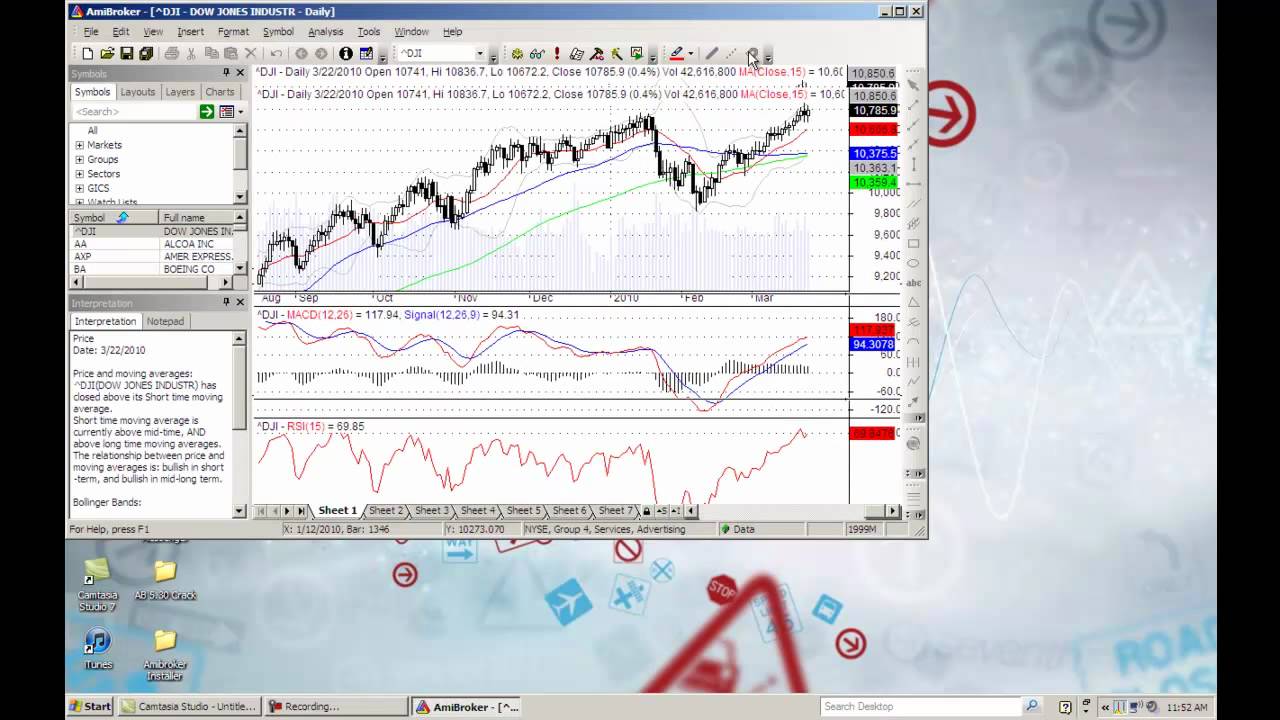Select the BA Boeing row in symbol list
The image size is (1280, 720).
click(x=152, y=269)
